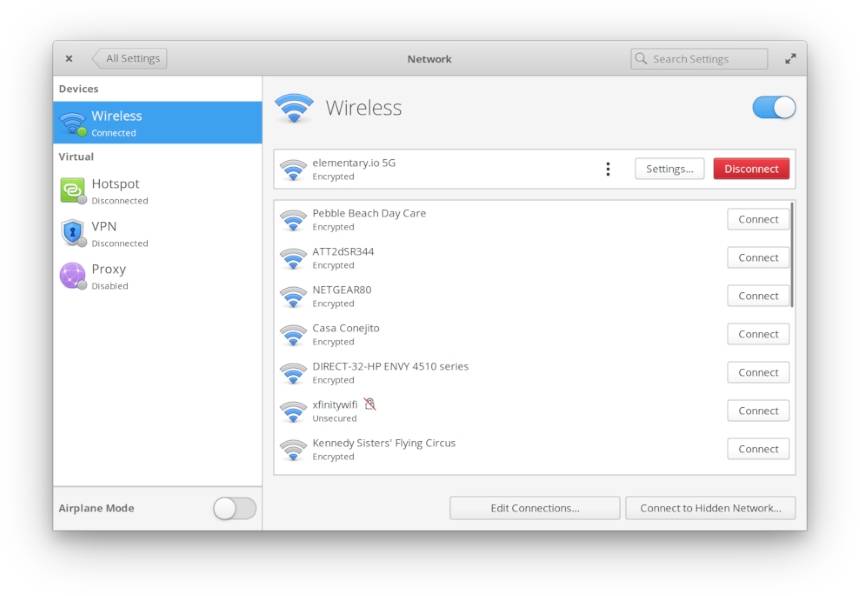Click the Wireless device icon in sidebar
The image size is (860, 596).
point(72,123)
